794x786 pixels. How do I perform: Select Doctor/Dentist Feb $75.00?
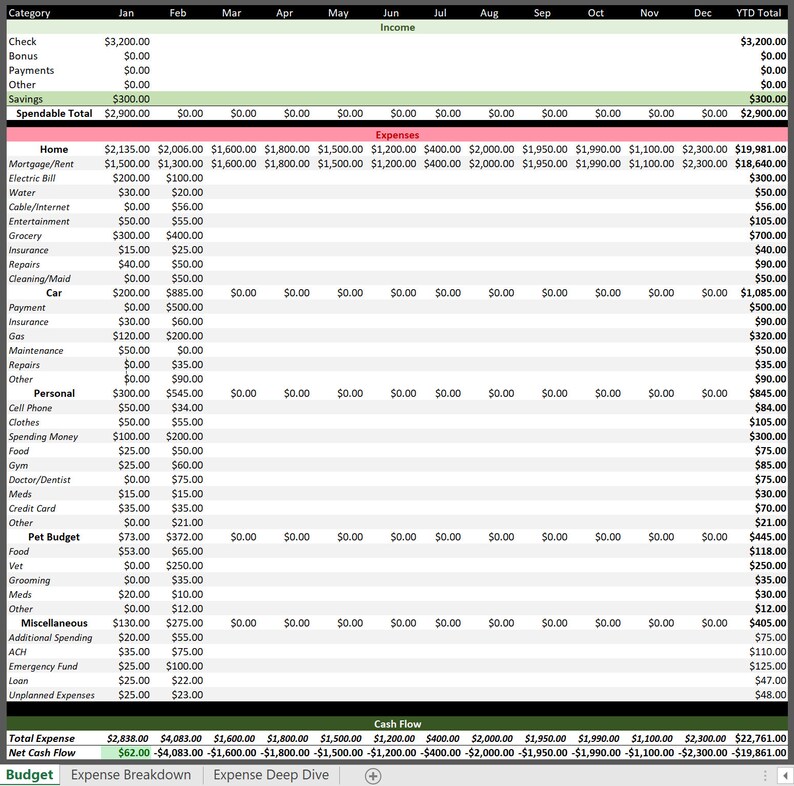point(187,480)
